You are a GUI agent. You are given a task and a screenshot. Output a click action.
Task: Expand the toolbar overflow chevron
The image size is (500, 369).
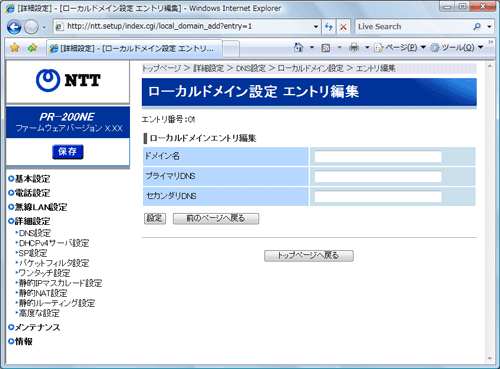pyautogui.click(x=490, y=42)
